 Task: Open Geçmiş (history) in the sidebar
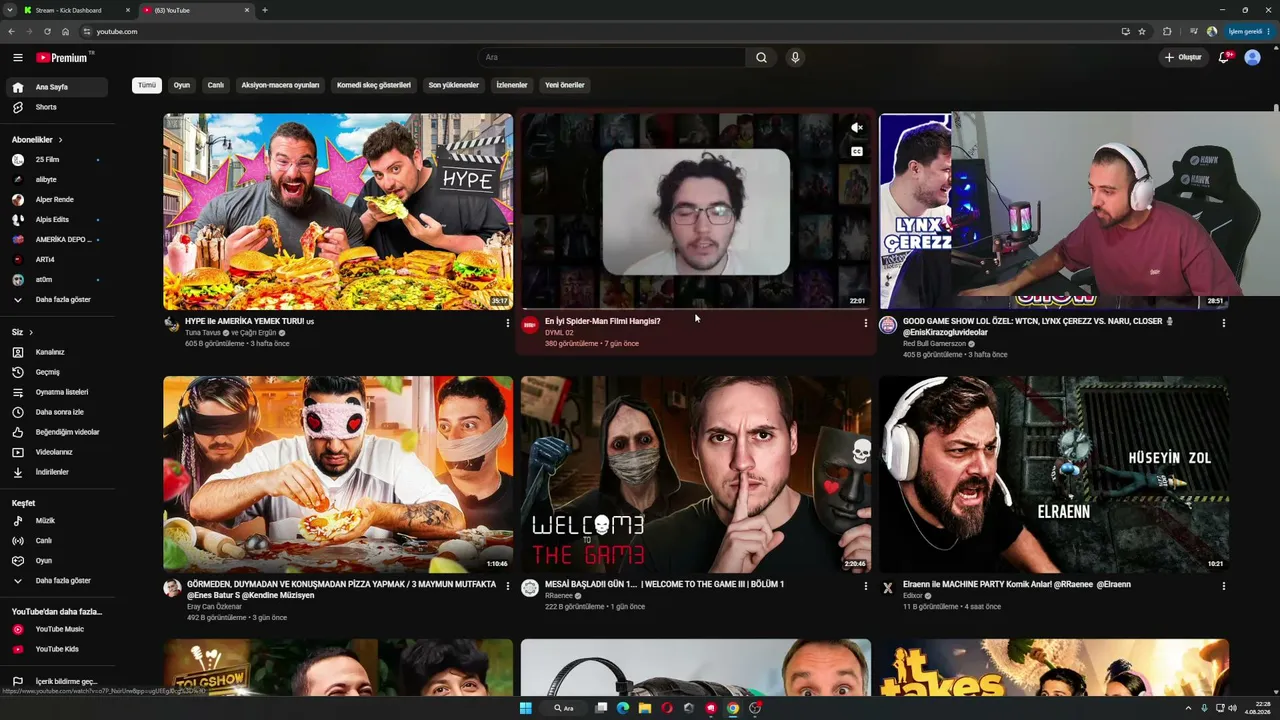click(x=58, y=372)
